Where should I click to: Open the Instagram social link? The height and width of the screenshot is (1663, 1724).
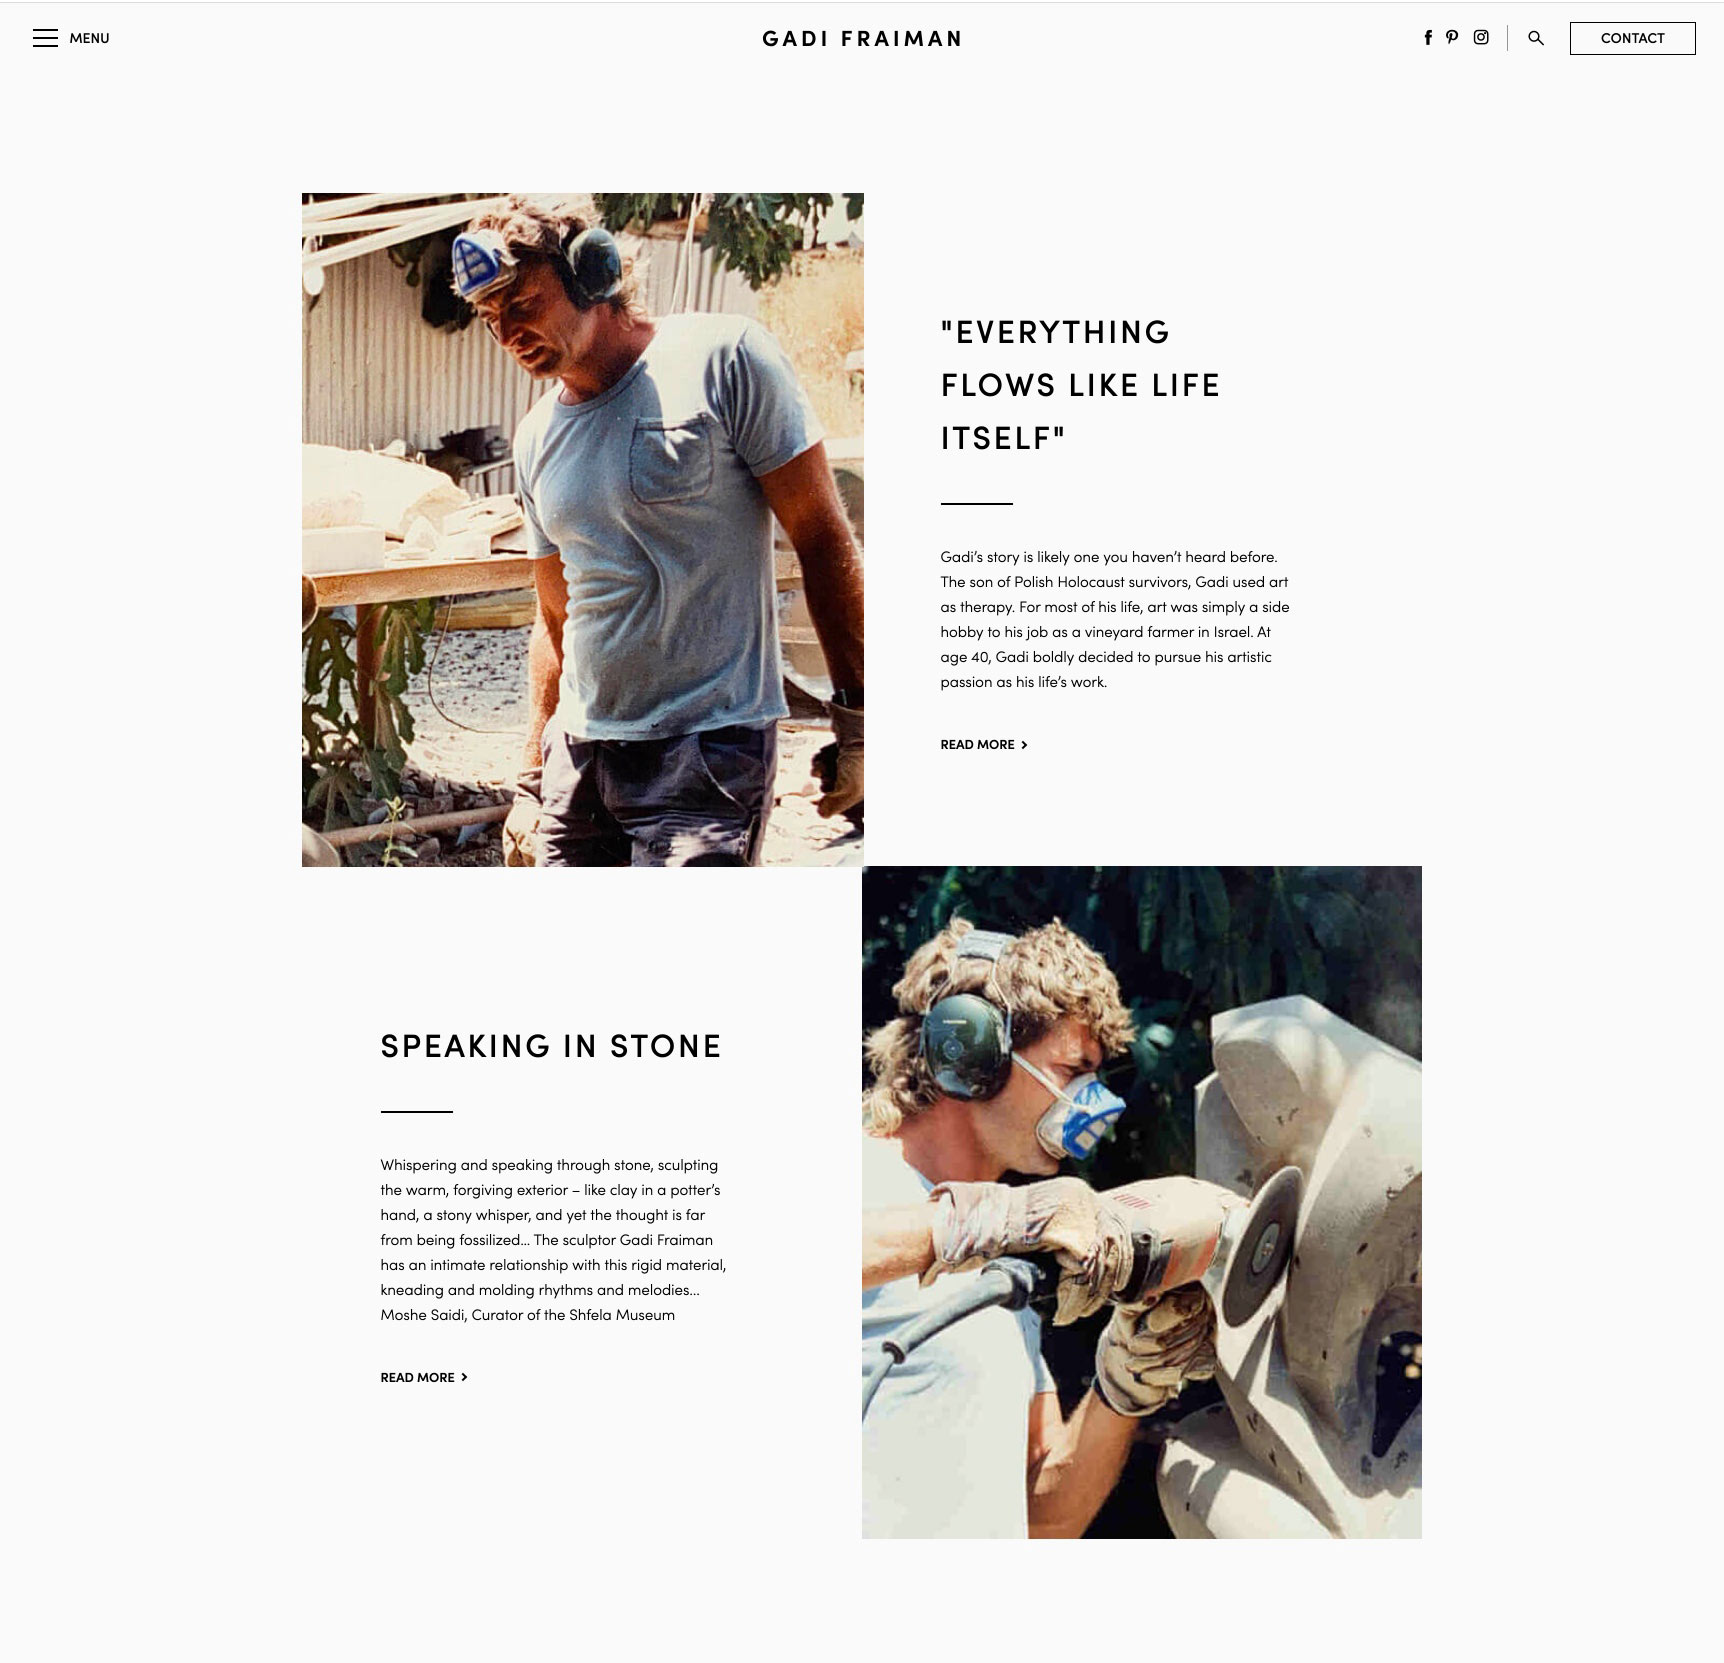pos(1481,38)
